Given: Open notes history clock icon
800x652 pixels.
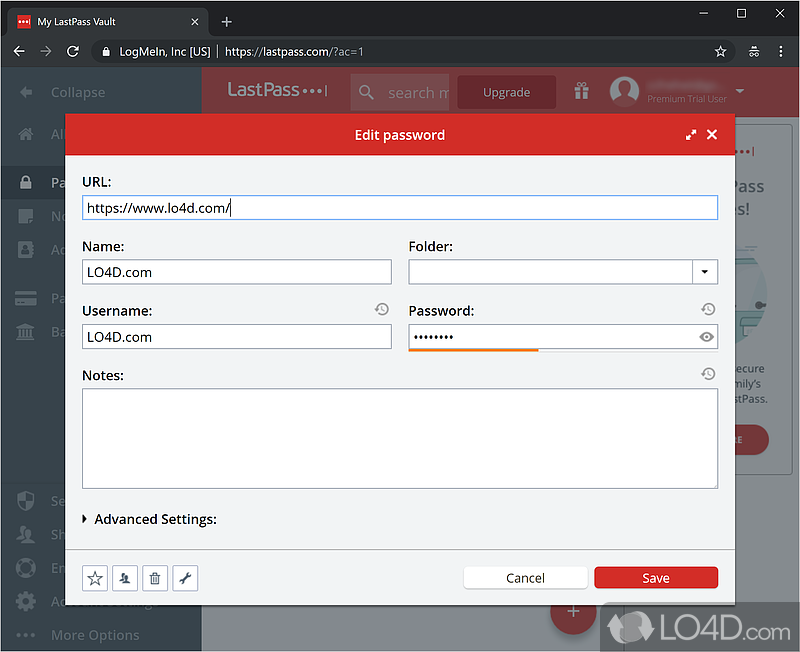Looking at the screenshot, I should click(708, 374).
